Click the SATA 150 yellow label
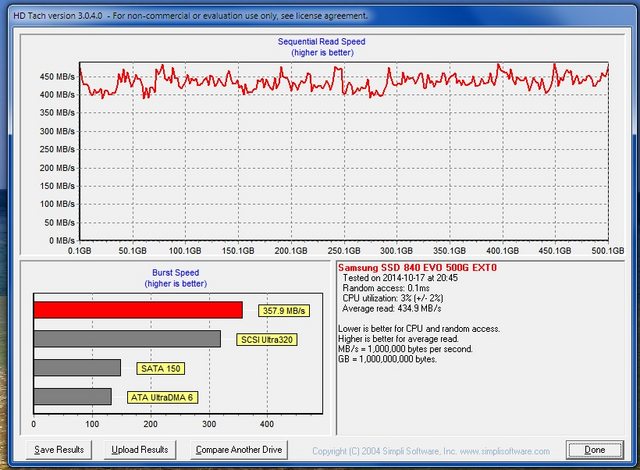The image size is (640, 470). click(161, 368)
